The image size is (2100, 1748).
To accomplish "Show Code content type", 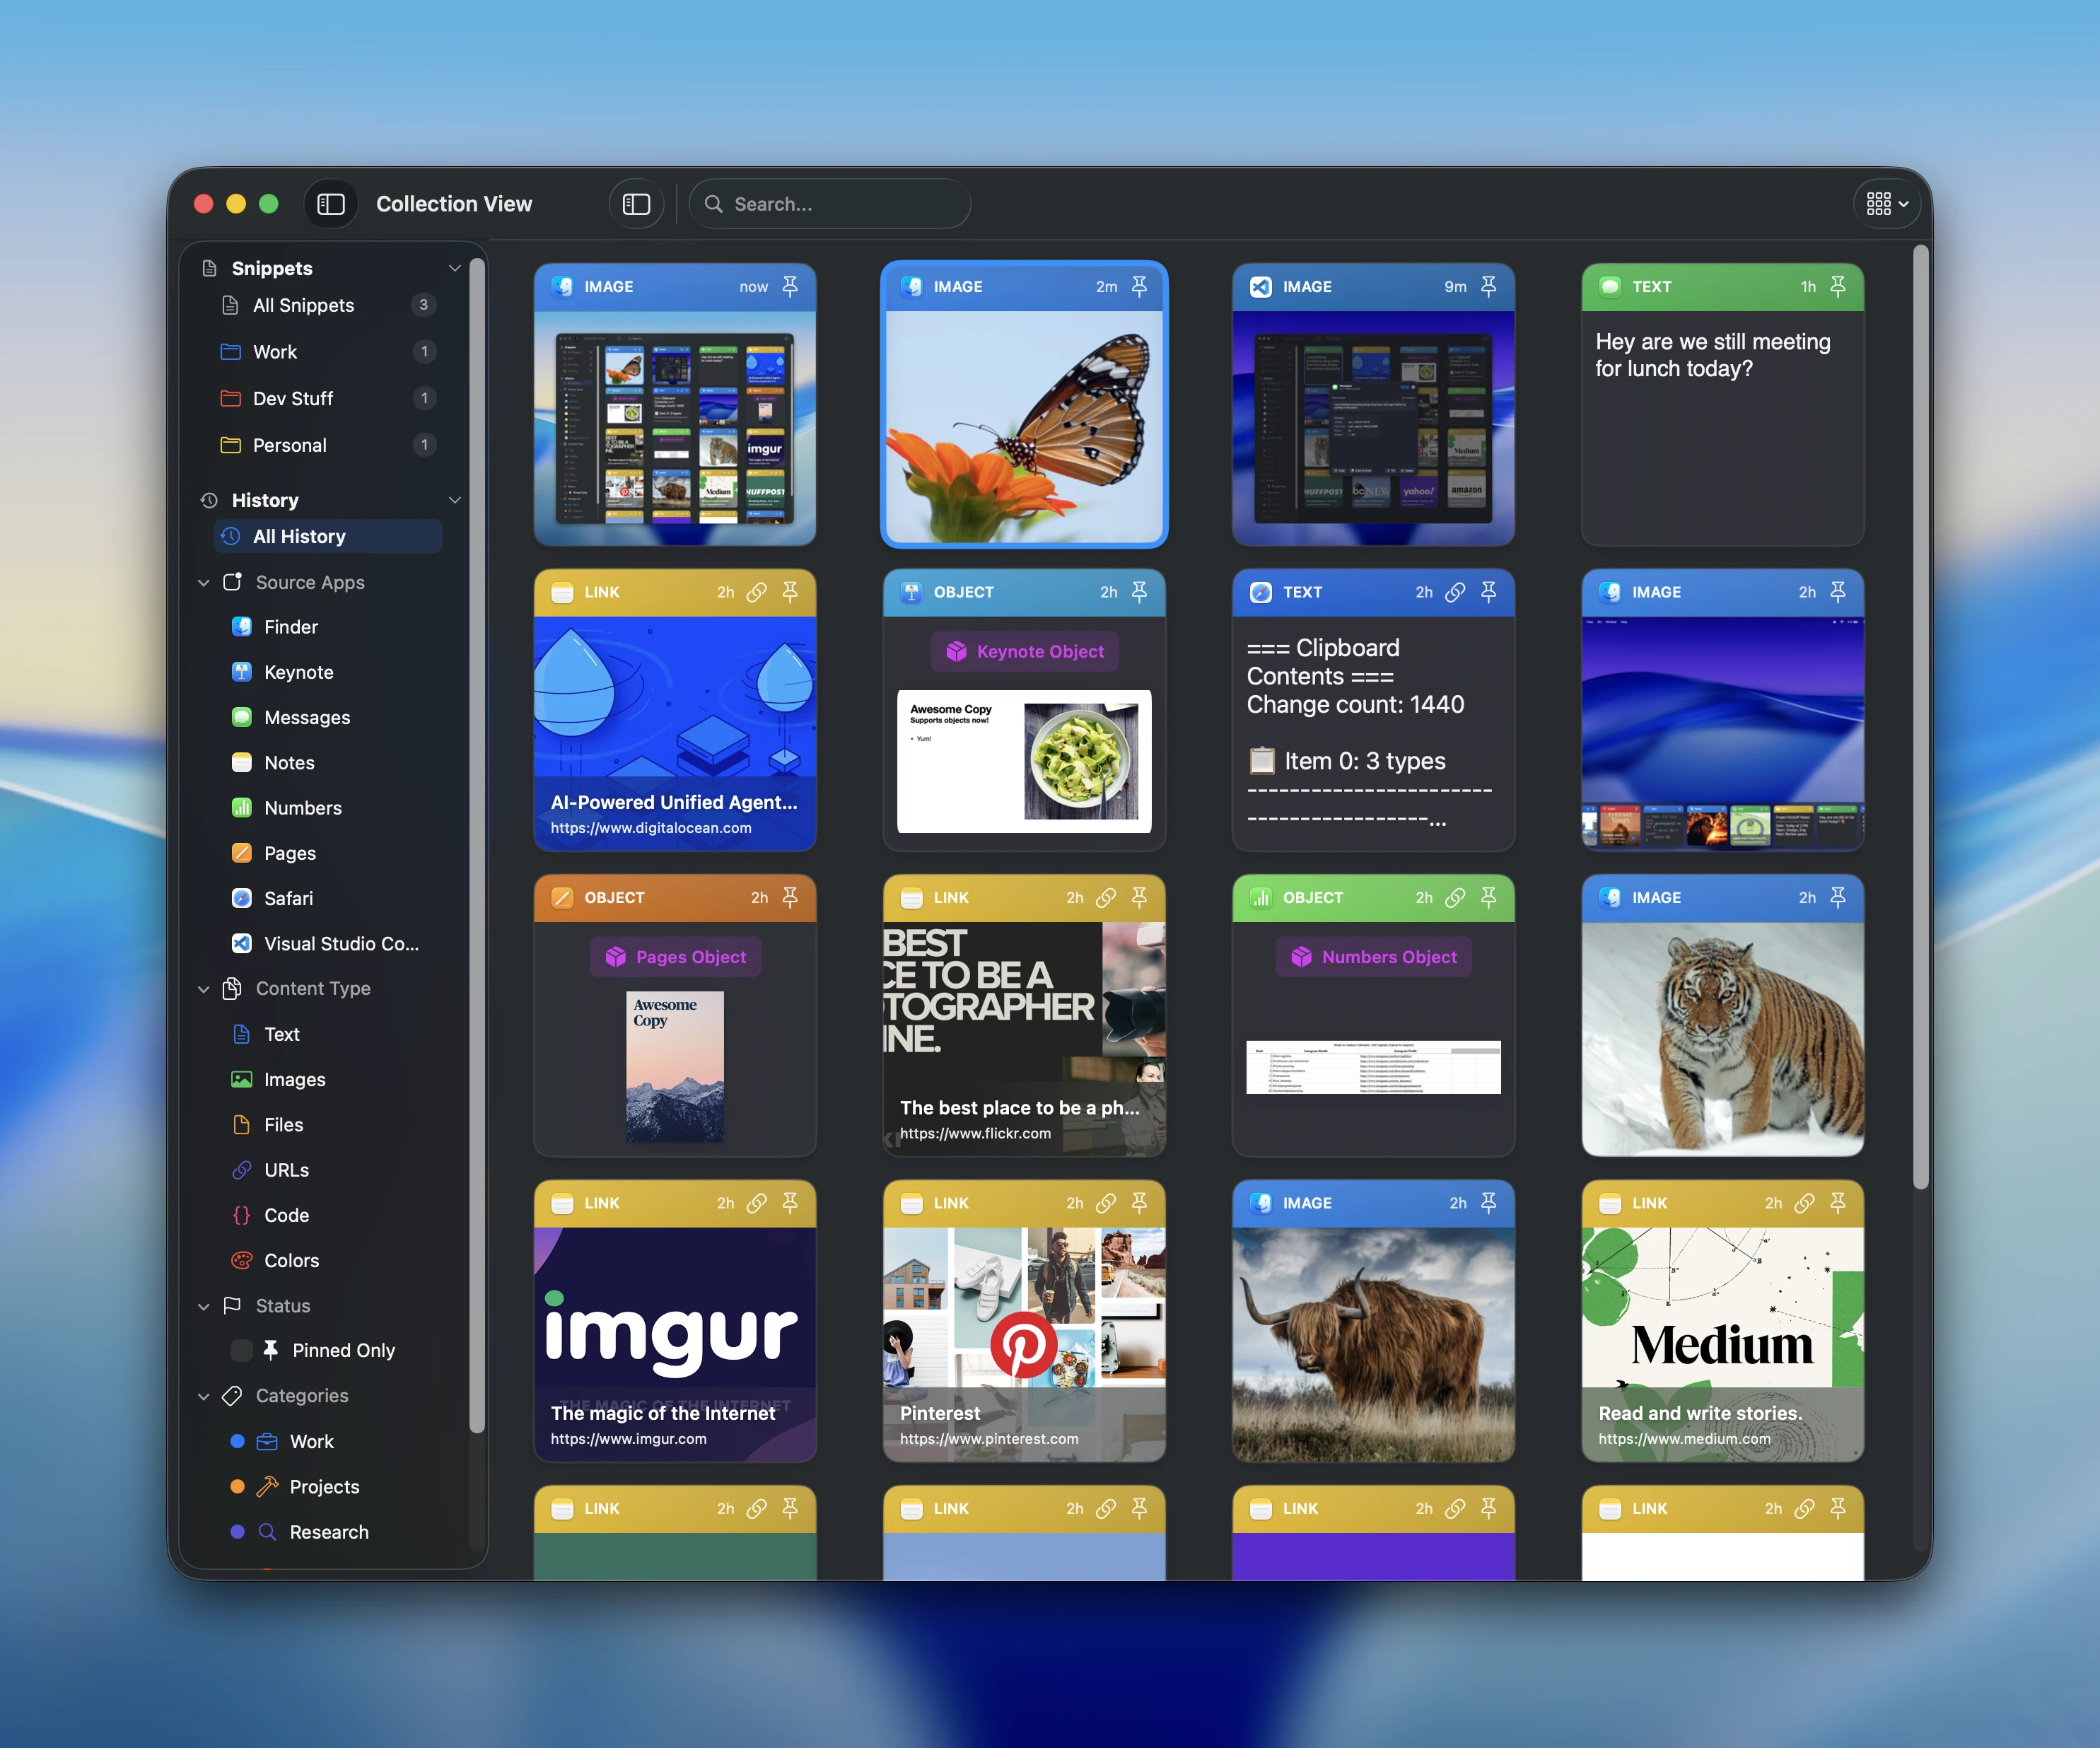I will pyautogui.click(x=286, y=1215).
